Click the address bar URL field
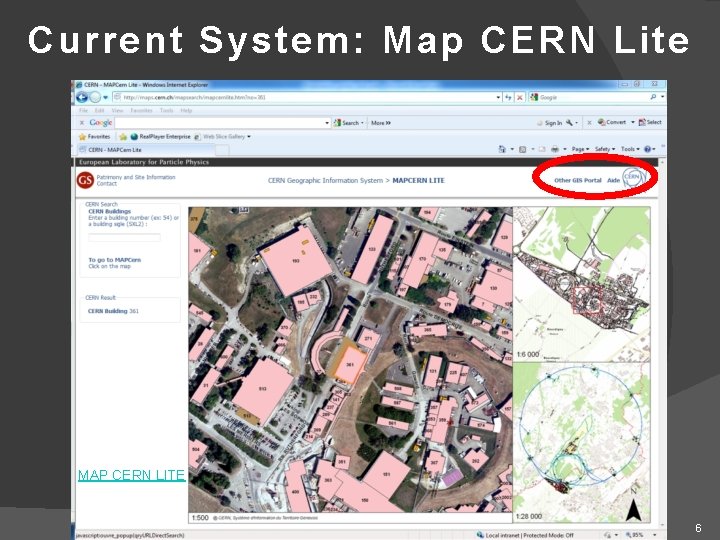Screen dimensions: 720x540 pyautogui.click(x=304, y=97)
